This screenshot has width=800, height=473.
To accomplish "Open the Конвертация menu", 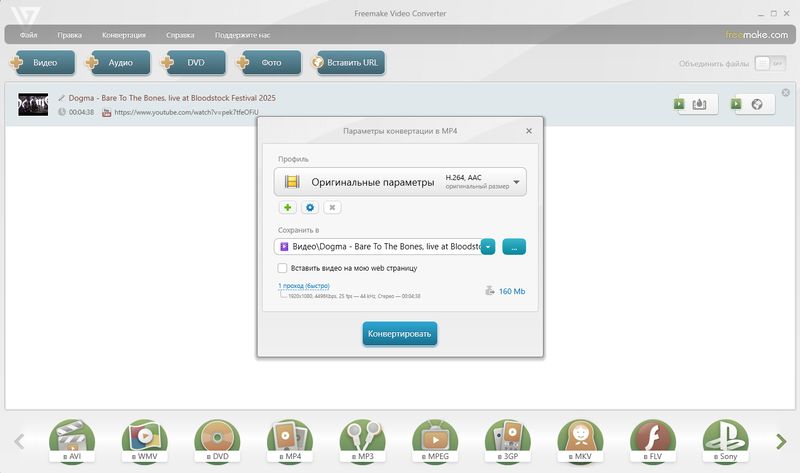I will [124, 34].
